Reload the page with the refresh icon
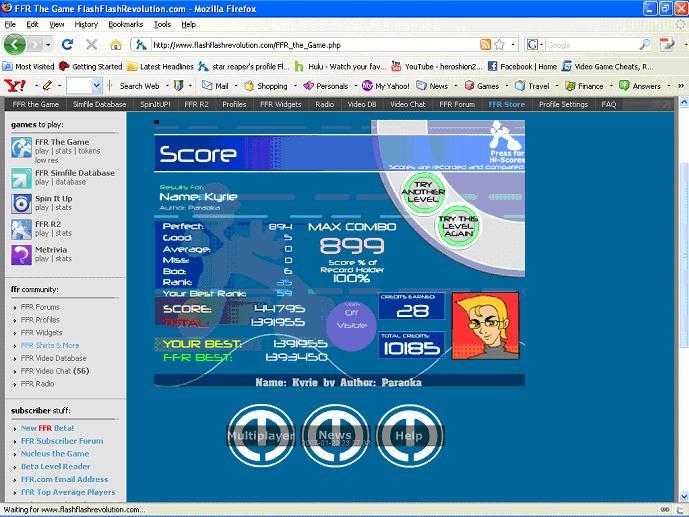 67,44
